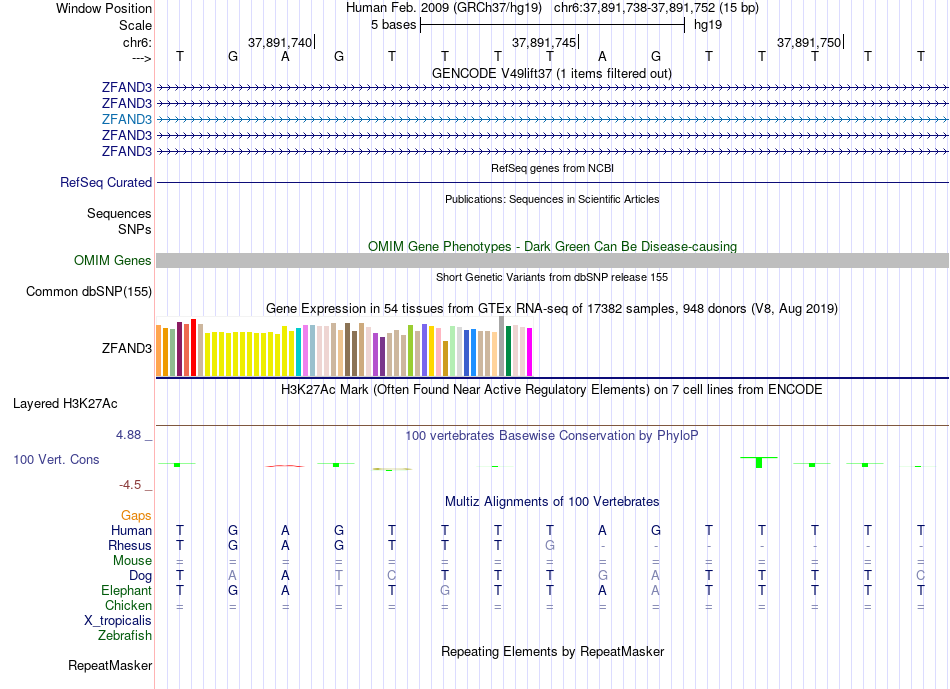Click the Scale track label
The height and width of the screenshot is (689, 950).
[135, 25]
